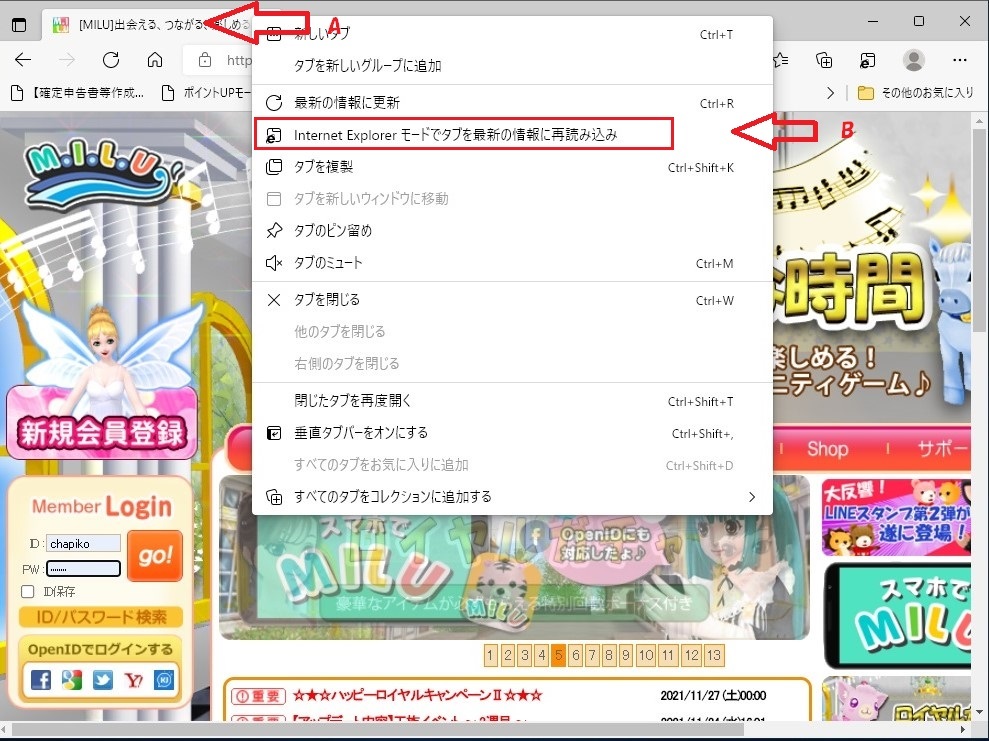Select banner slide number 3
The width and height of the screenshot is (989, 741).
click(525, 655)
